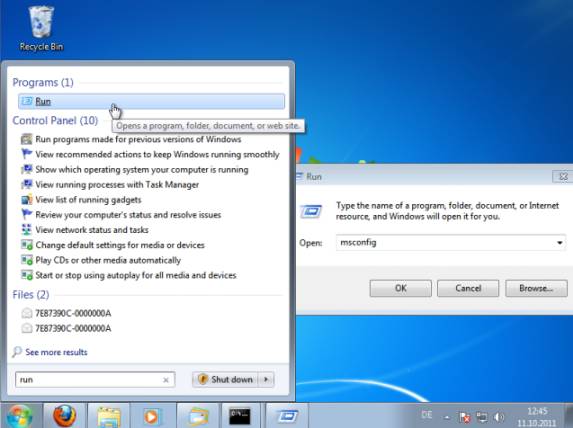
Task: Click the Open field containing msconfig
Action: tap(444, 243)
